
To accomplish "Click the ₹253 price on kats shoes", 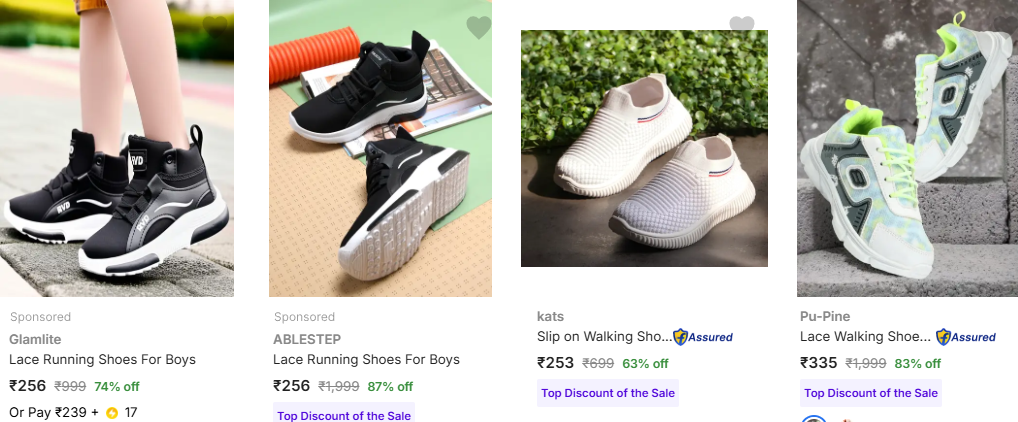I will tap(555, 363).
